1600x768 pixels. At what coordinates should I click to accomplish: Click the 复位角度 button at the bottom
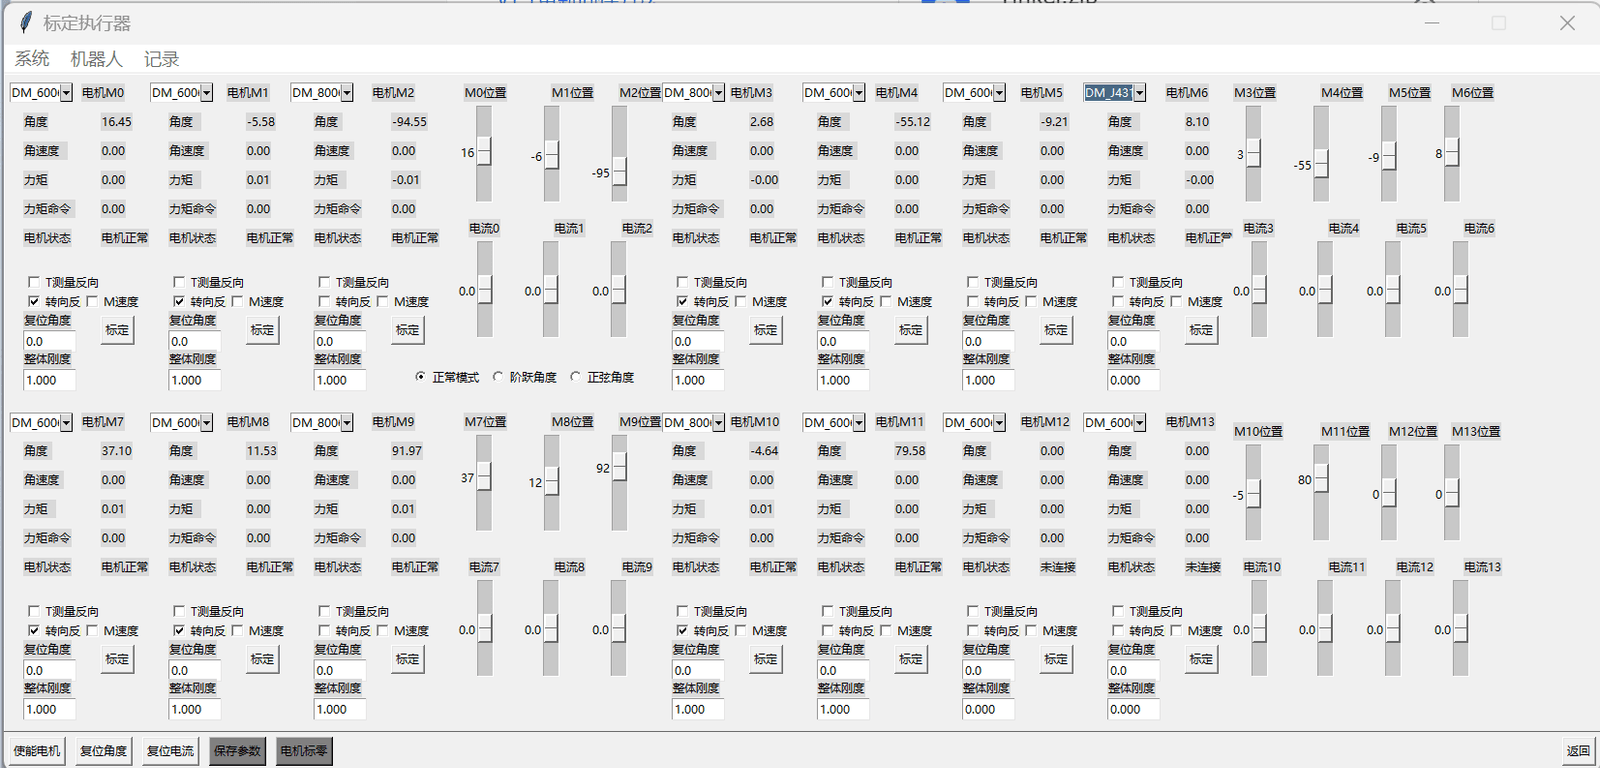coord(104,751)
